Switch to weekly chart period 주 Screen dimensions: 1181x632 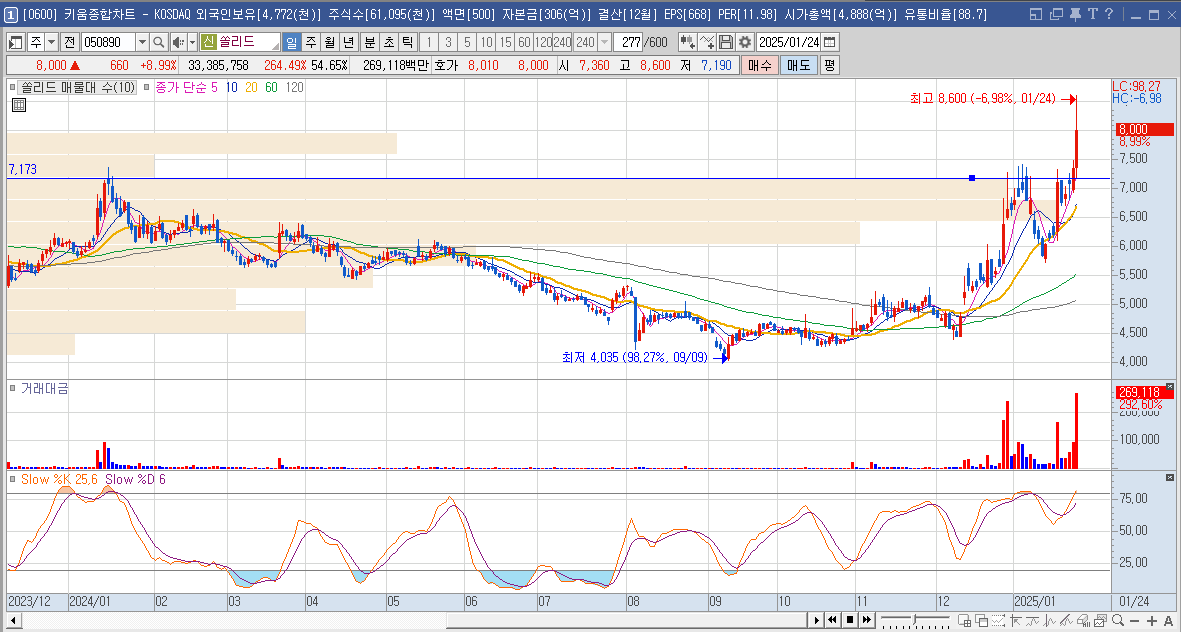point(310,42)
